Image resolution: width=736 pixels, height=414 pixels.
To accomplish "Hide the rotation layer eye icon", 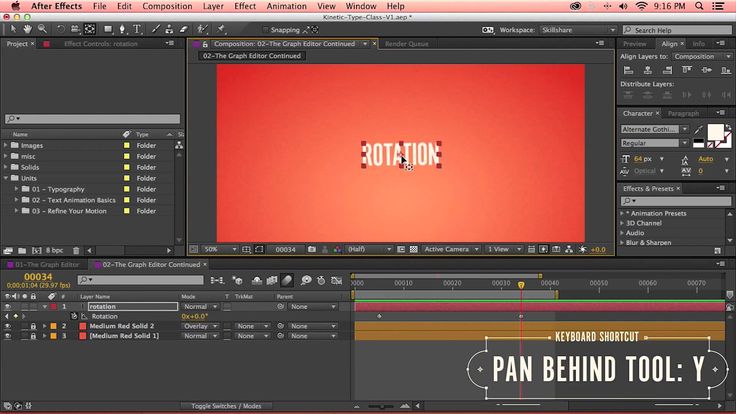I will tap(8, 307).
